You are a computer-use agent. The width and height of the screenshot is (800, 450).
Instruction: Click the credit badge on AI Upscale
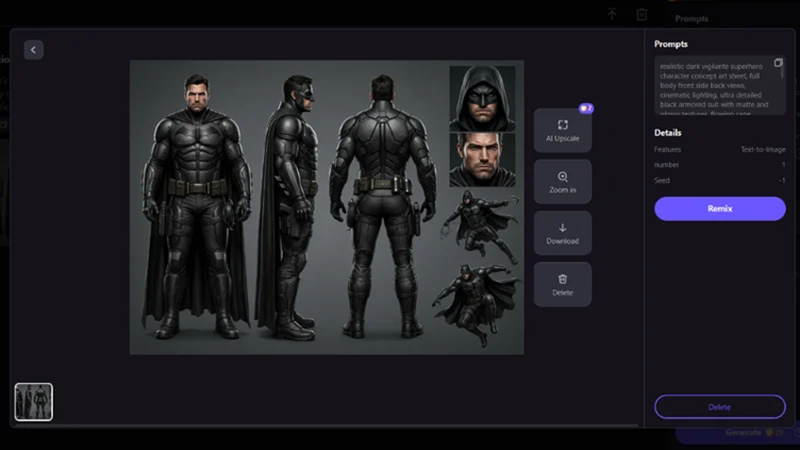586,108
